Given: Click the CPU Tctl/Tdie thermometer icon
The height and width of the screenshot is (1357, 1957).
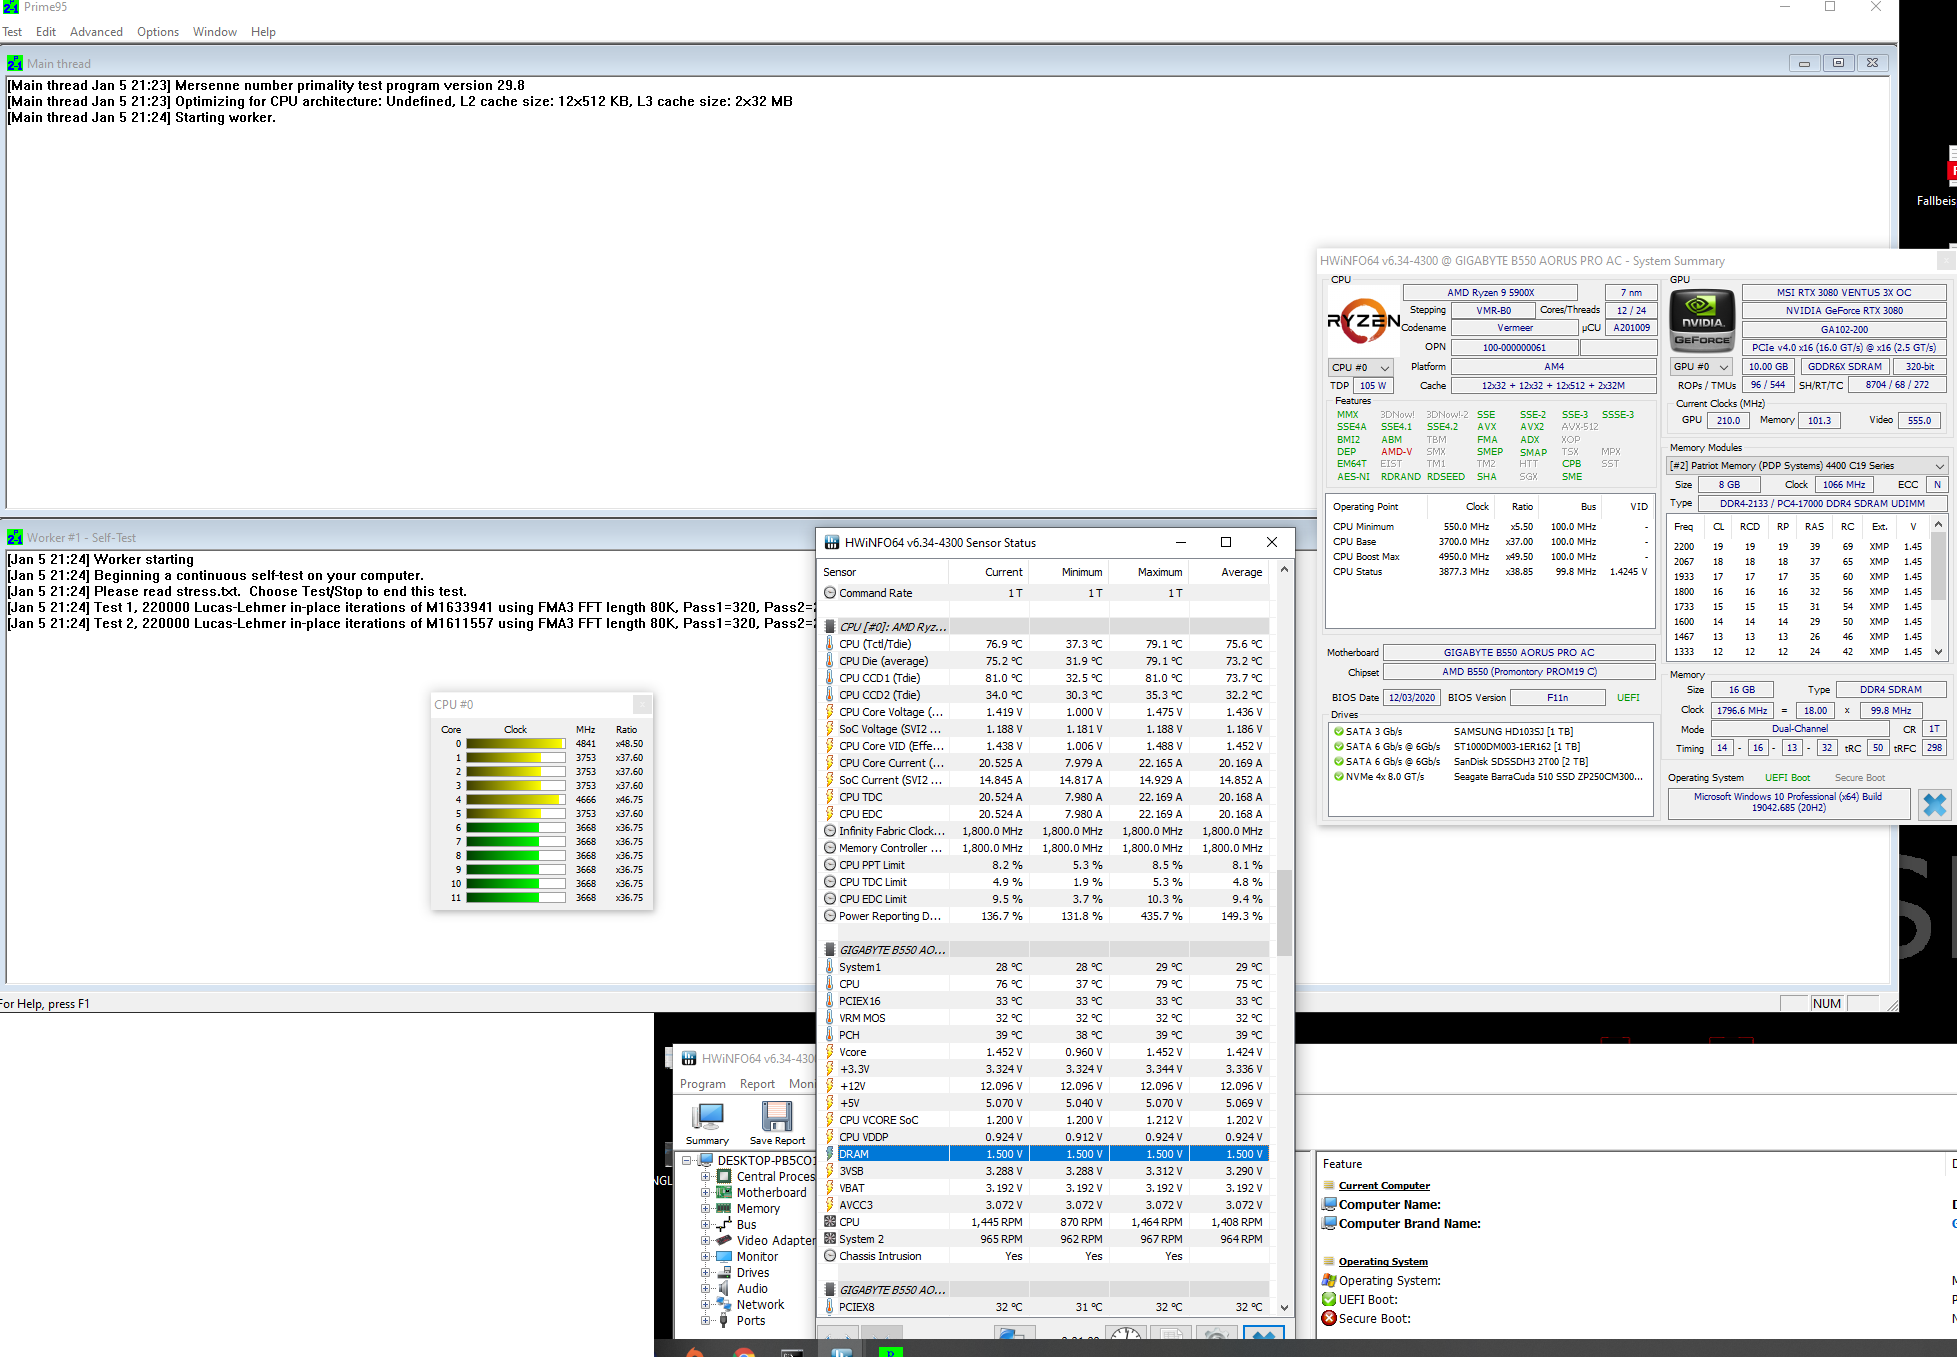Looking at the screenshot, I should [x=830, y=644].
